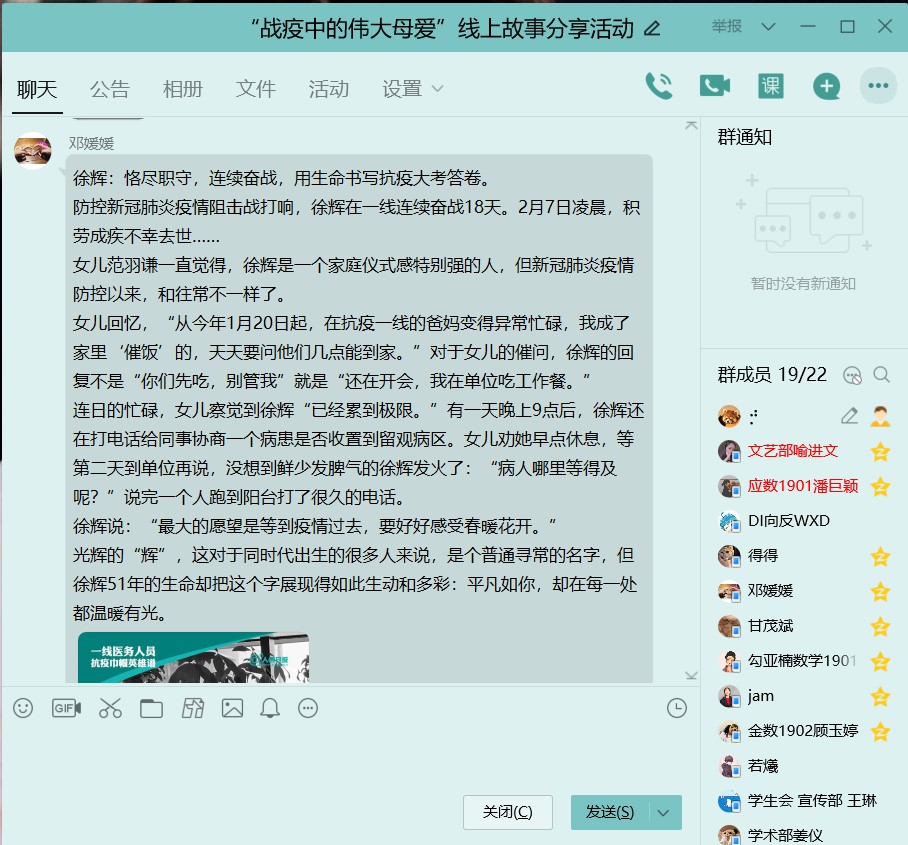
Task: Click the star beside 邓媛媛 member
Action: 880,591
